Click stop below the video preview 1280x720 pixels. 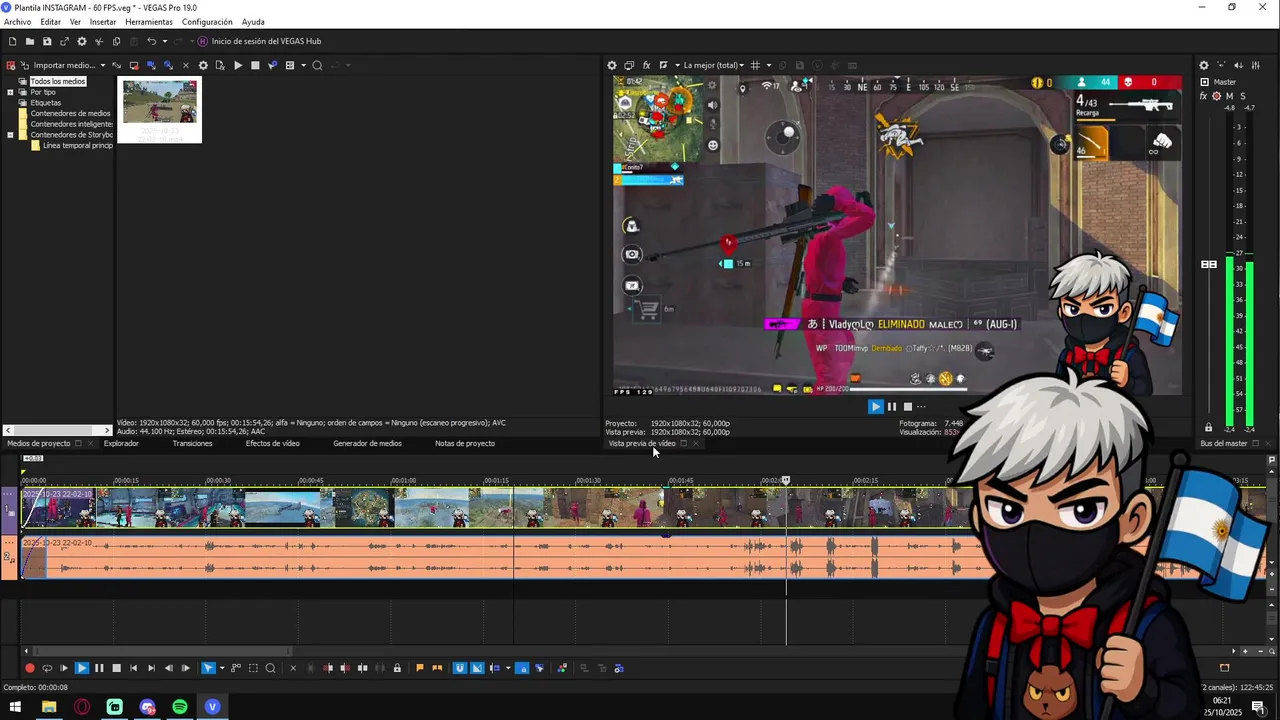point(908,406)
